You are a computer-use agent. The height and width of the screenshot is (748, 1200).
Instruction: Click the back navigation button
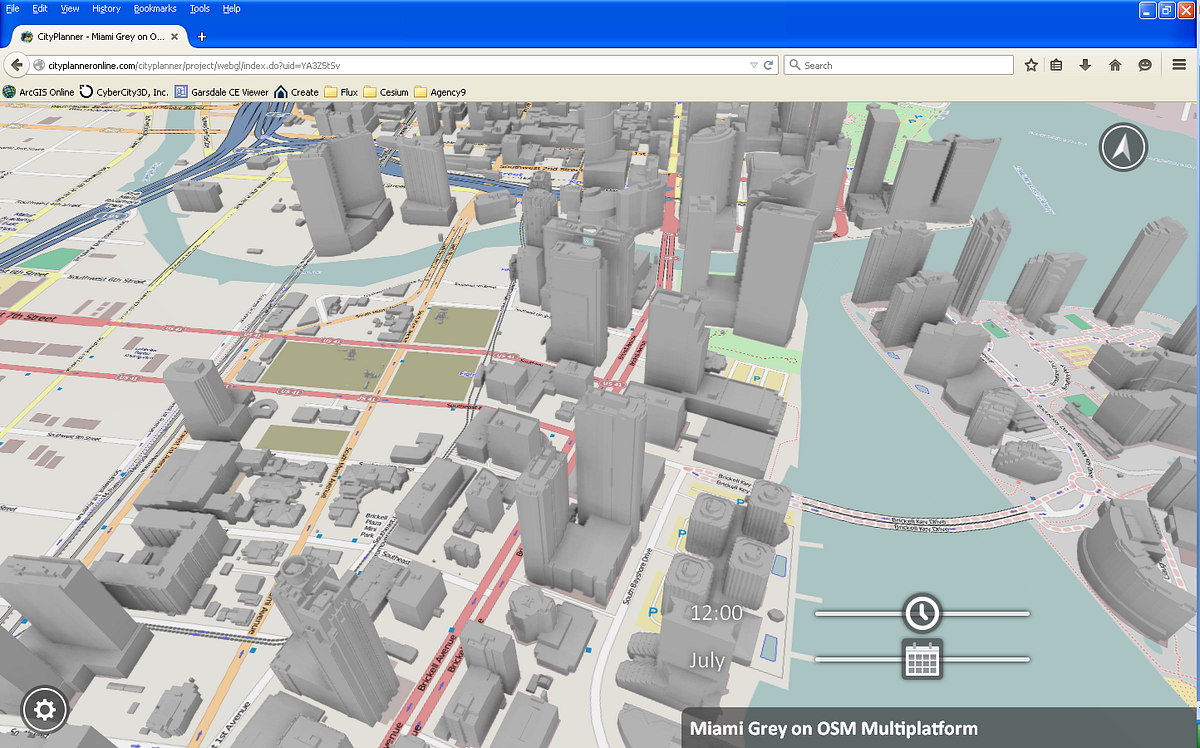(x=16, y=64)
